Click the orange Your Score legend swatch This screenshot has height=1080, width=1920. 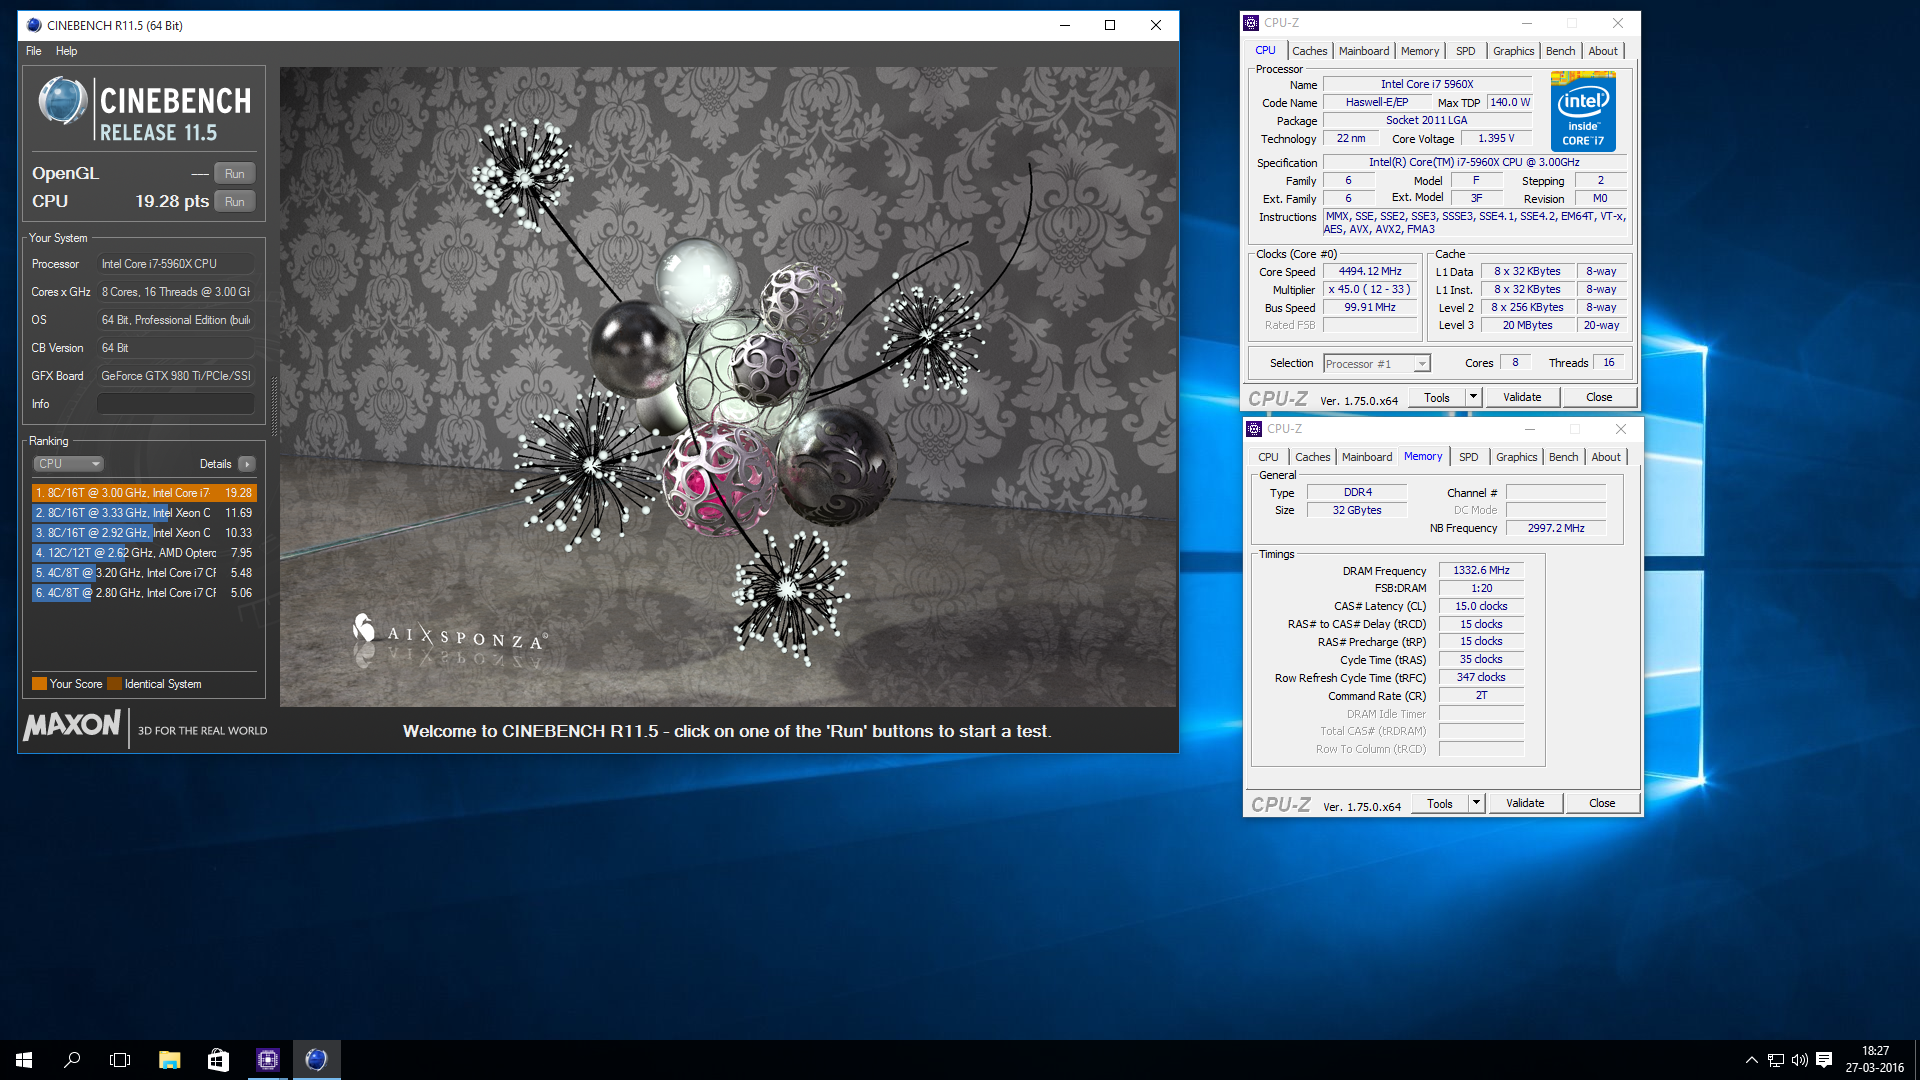[39, 684]
